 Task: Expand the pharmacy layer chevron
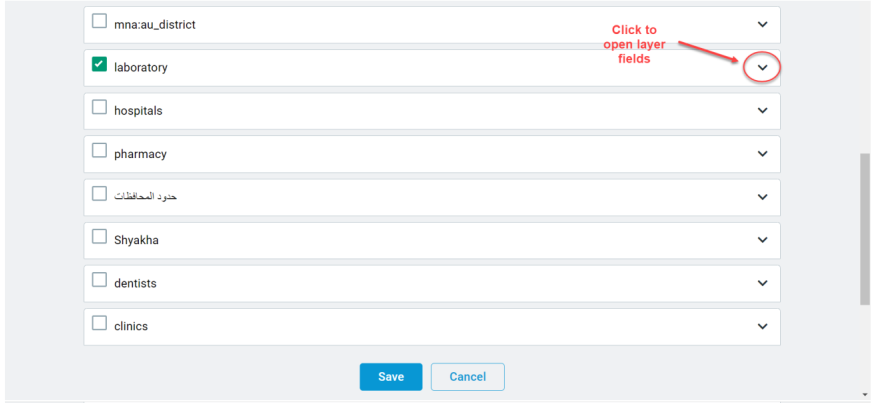(762, 154)
